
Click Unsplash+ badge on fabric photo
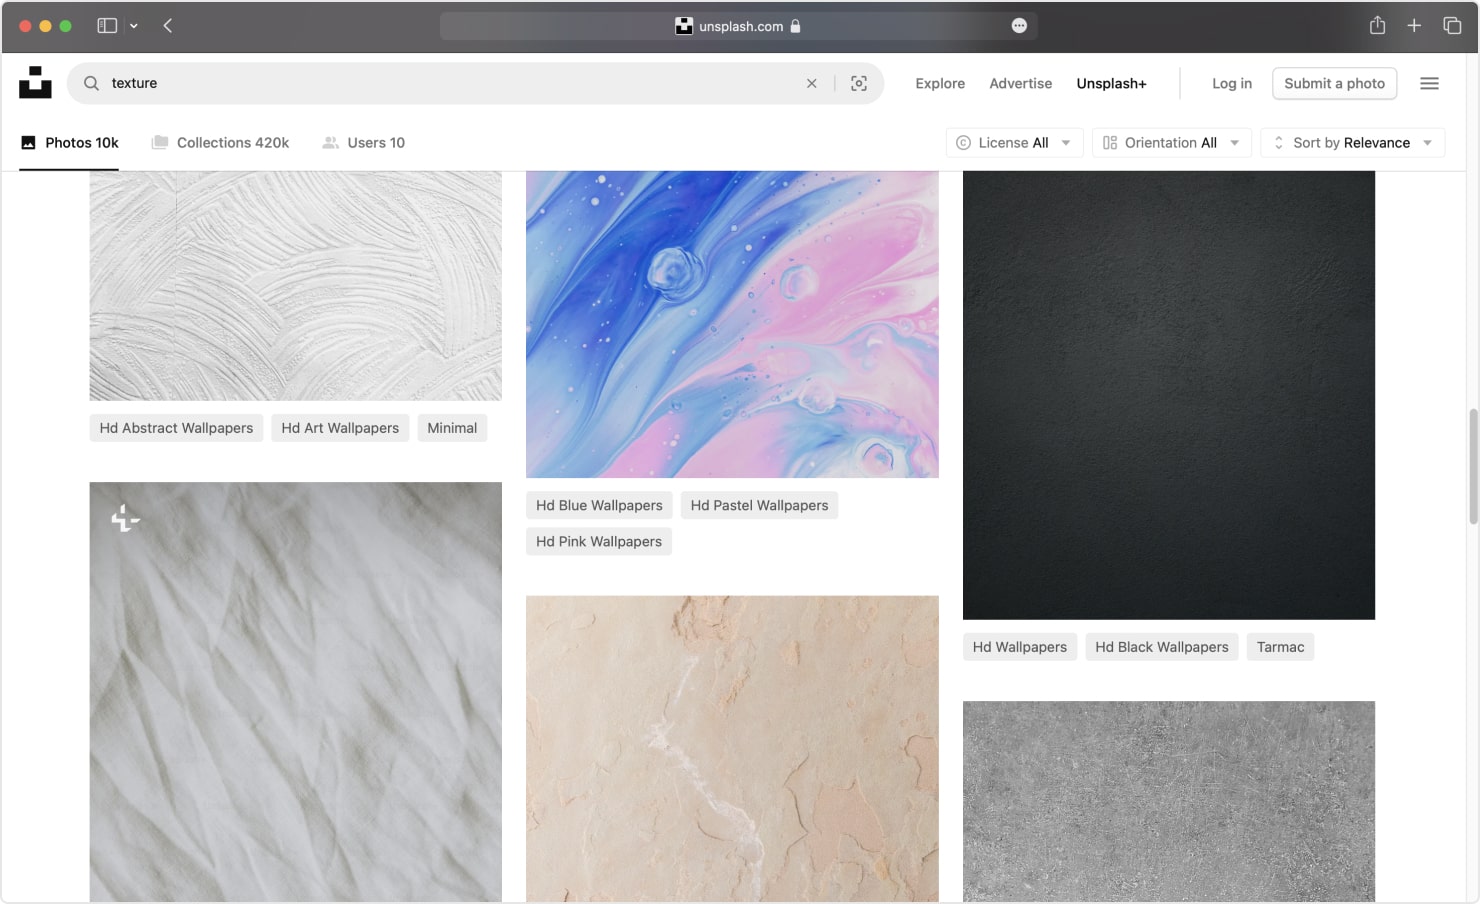click(125, 518)
